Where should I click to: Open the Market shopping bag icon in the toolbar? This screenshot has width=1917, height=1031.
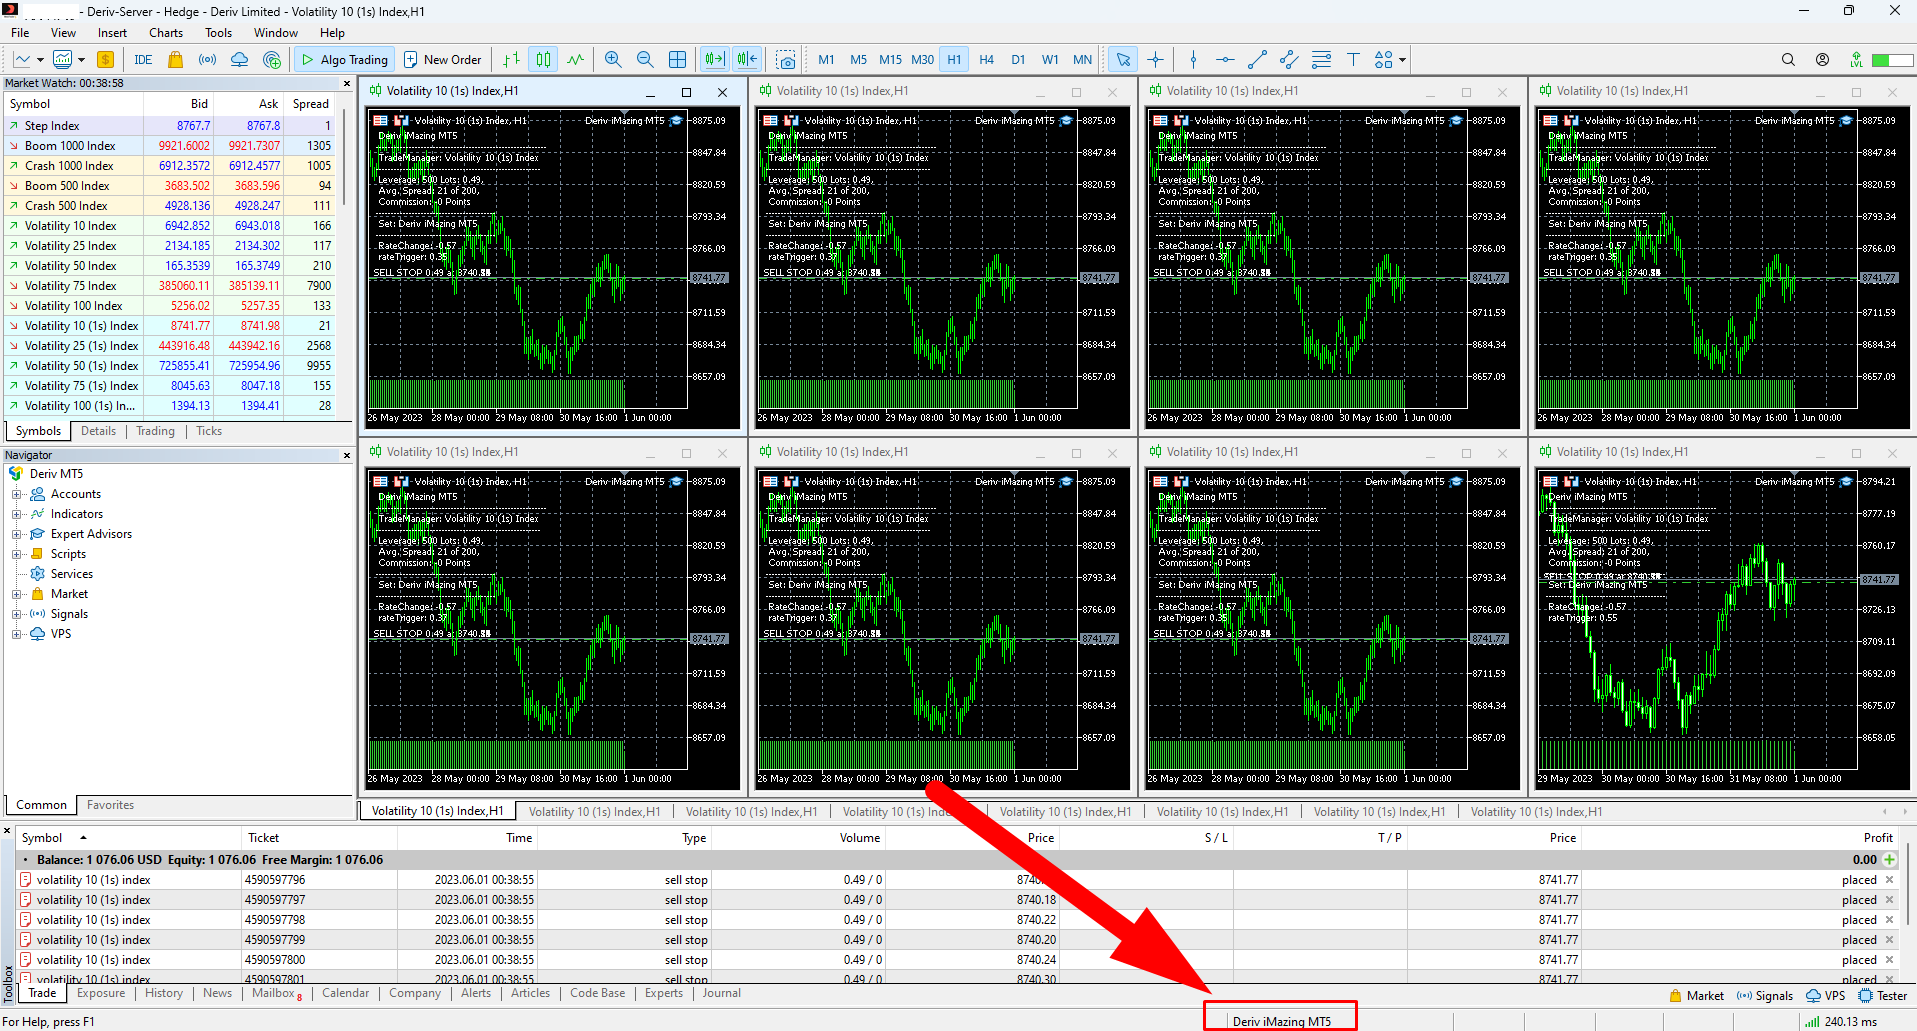[x=176, y=60]
